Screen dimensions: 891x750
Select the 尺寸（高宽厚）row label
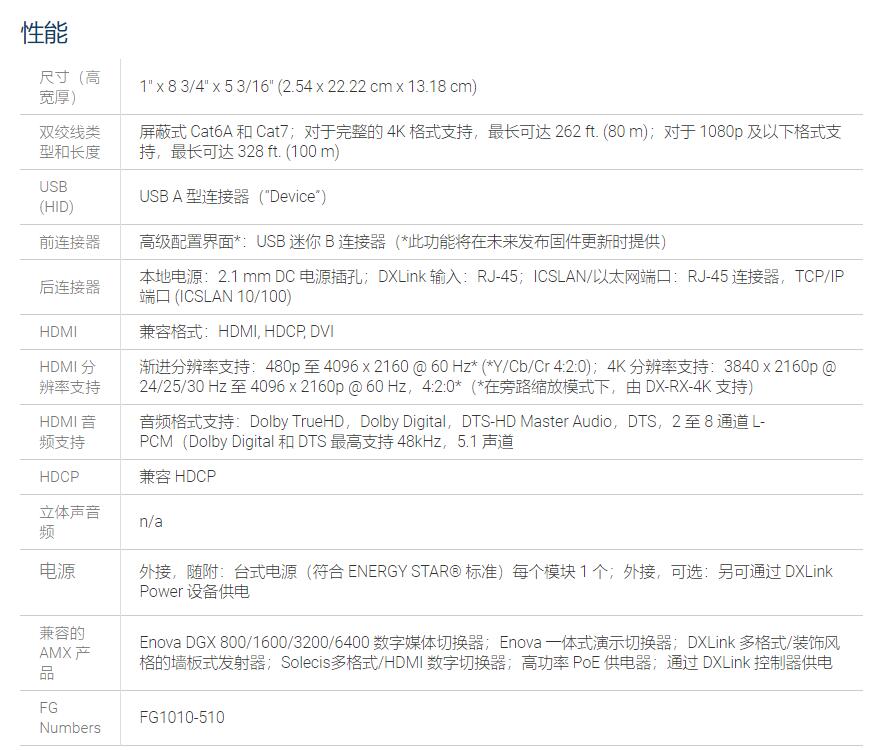(70, 87)
